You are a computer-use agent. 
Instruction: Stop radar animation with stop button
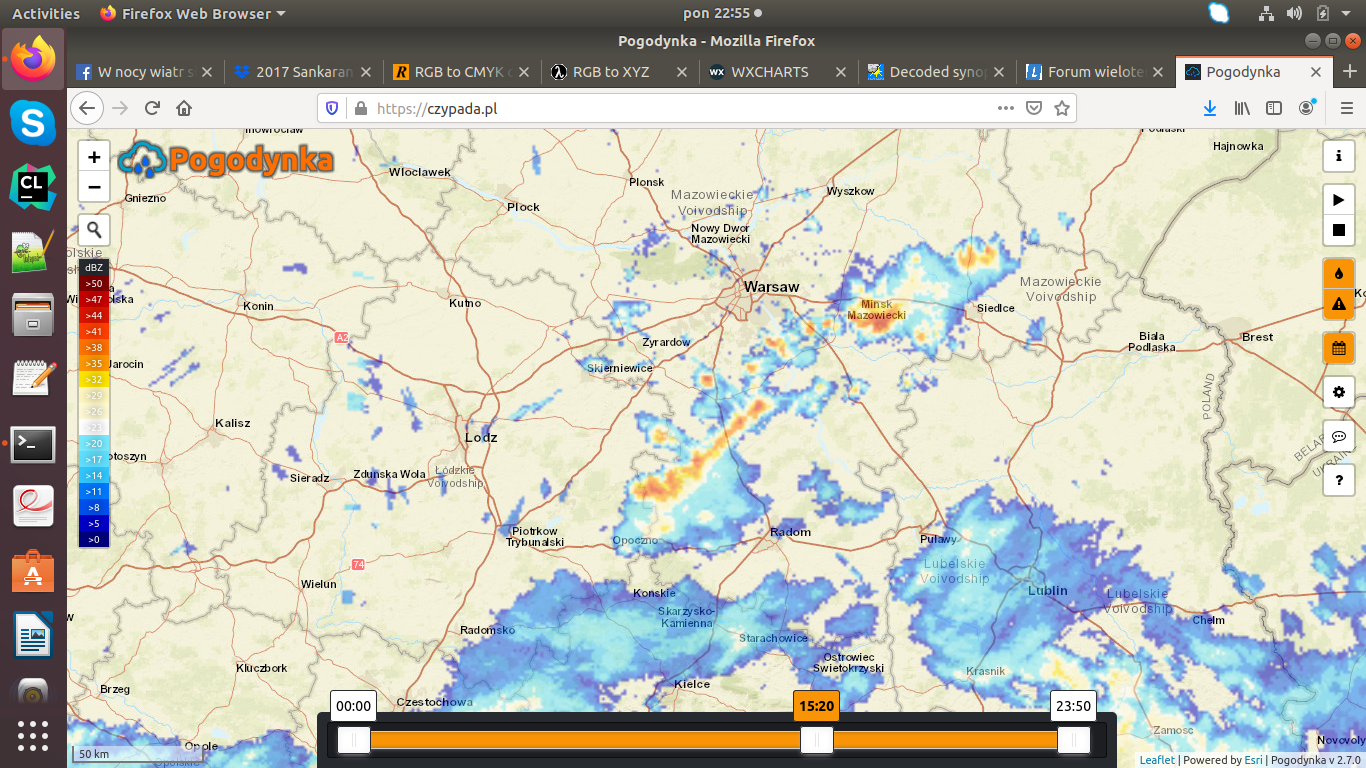[1338, 231]
